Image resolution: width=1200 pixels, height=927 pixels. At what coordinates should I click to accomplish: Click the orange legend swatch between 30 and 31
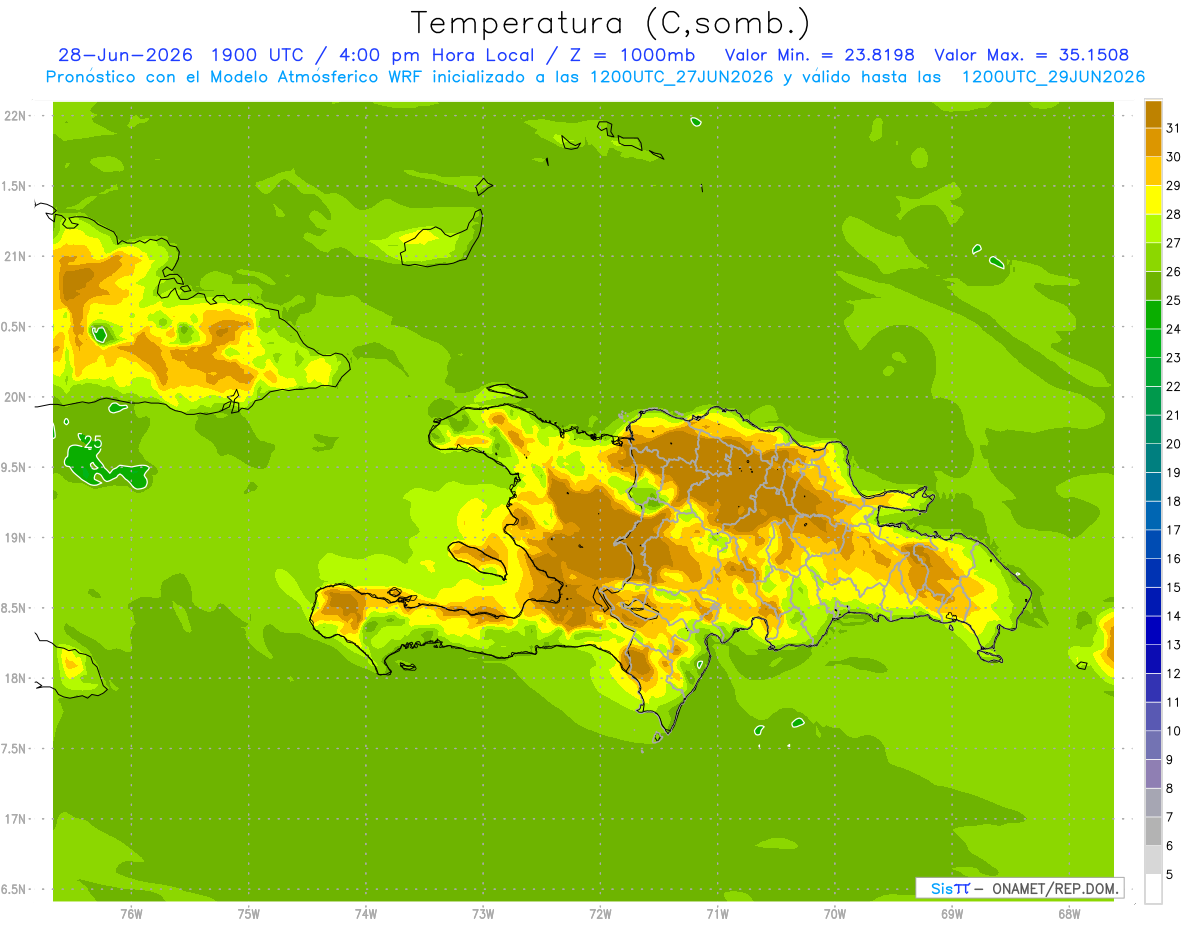click(x=1153, y=143)
